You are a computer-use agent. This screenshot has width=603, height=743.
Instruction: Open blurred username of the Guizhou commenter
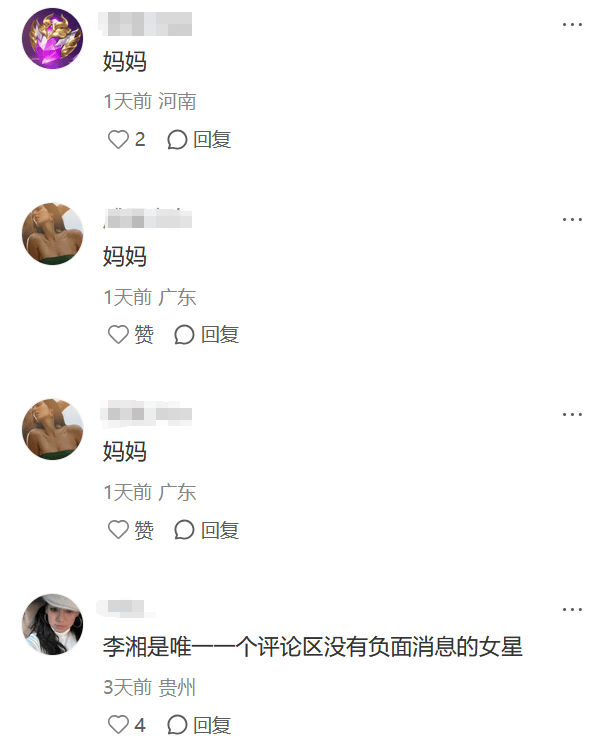pos(126,608)
